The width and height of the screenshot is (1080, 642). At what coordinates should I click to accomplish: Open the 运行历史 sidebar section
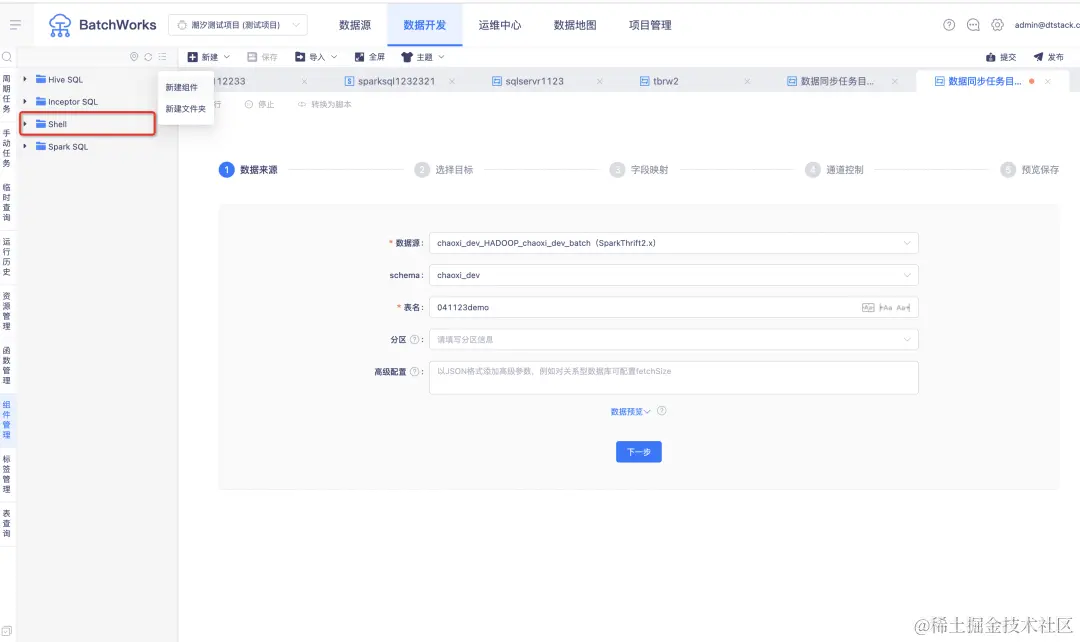point(7,257)
